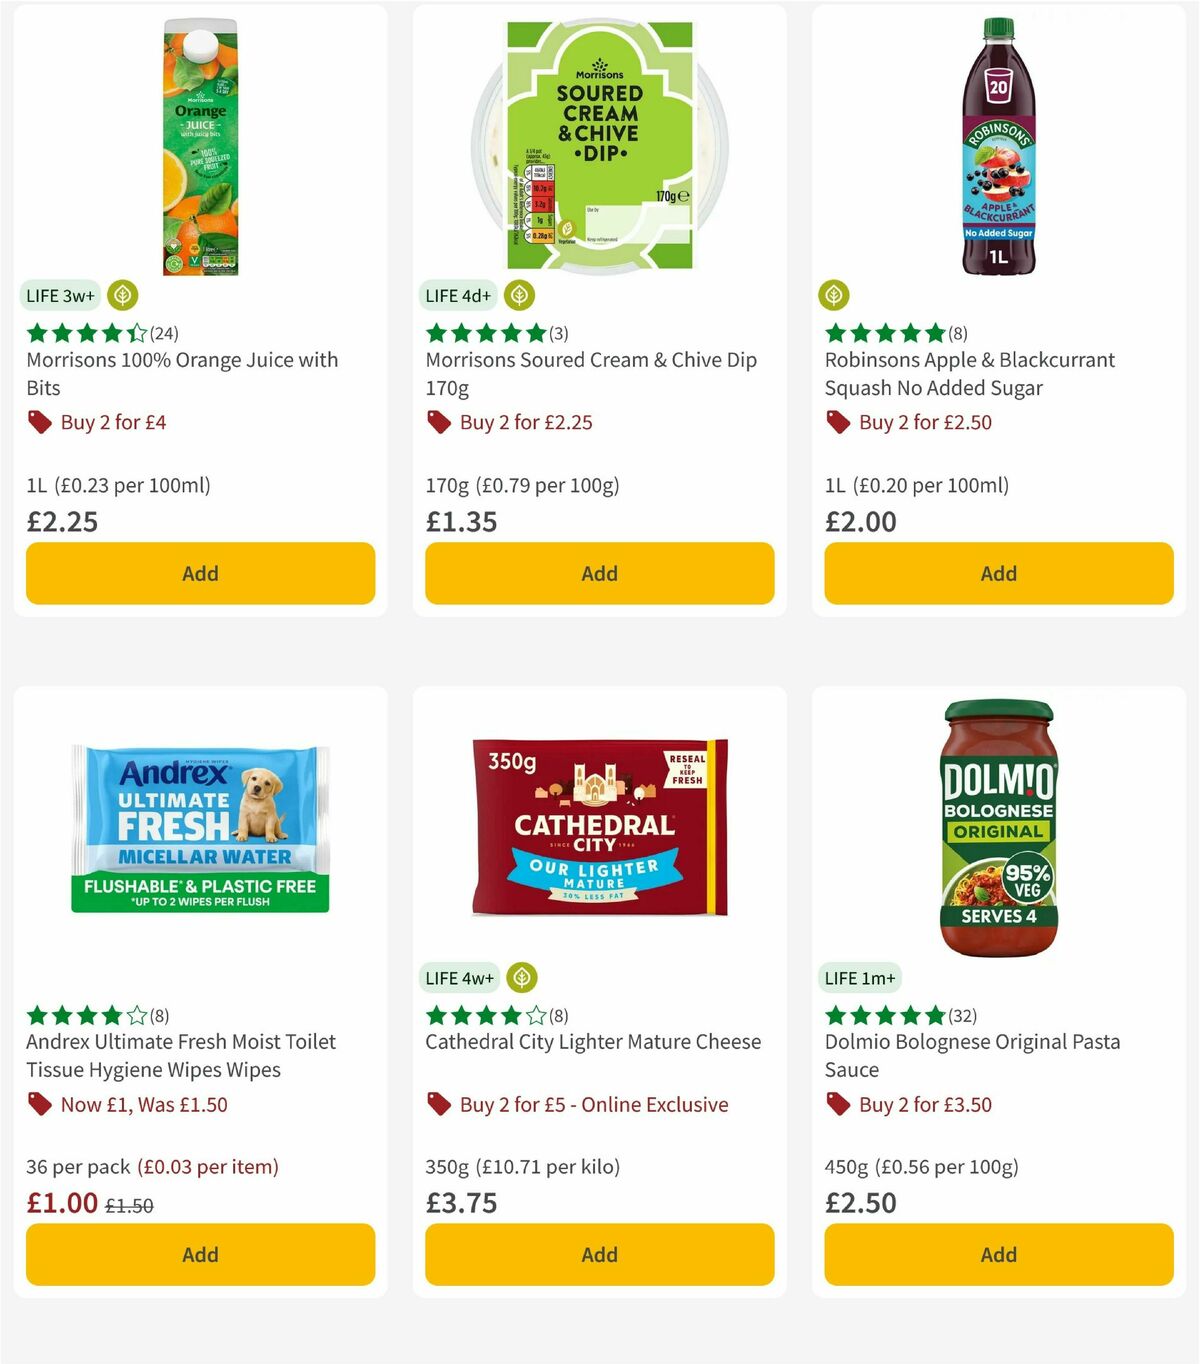The height and width of the screenshot is (1364, 1200).
Task: Add Andrex Ultimate Fresh wipes to basket
Action: click(200, 1254)
